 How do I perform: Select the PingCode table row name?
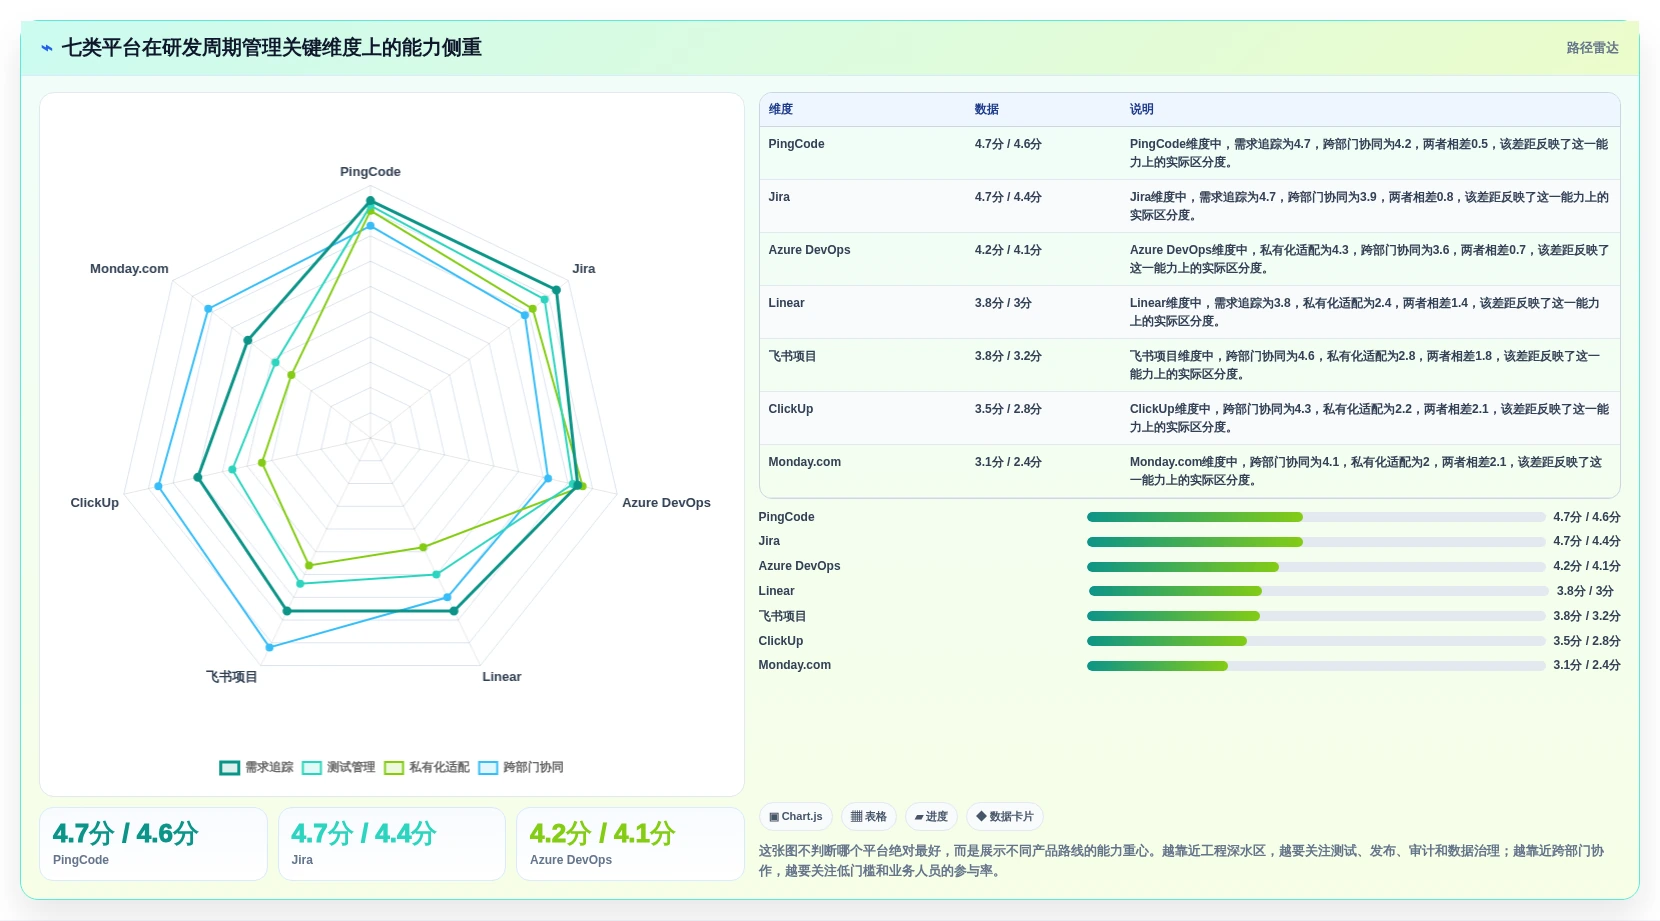[796, 144]
